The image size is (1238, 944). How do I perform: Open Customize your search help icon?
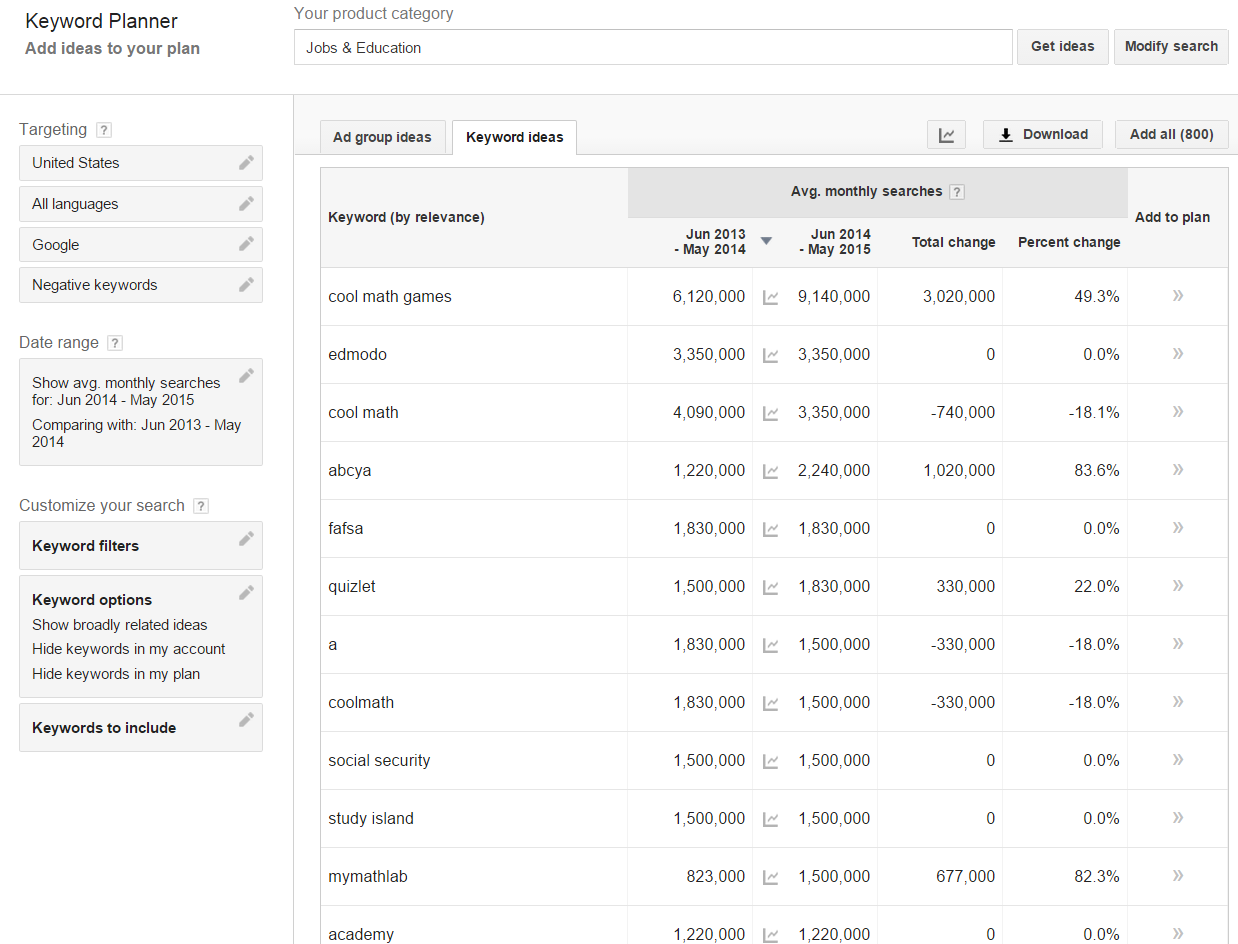[x=201, y=506]
